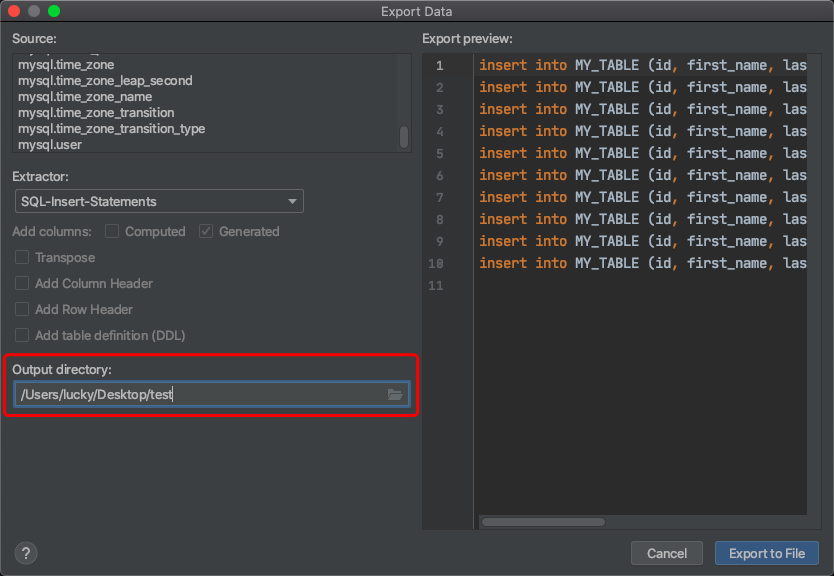
Task: Enable Add table definition (DDL)
Action: point(22,336)
